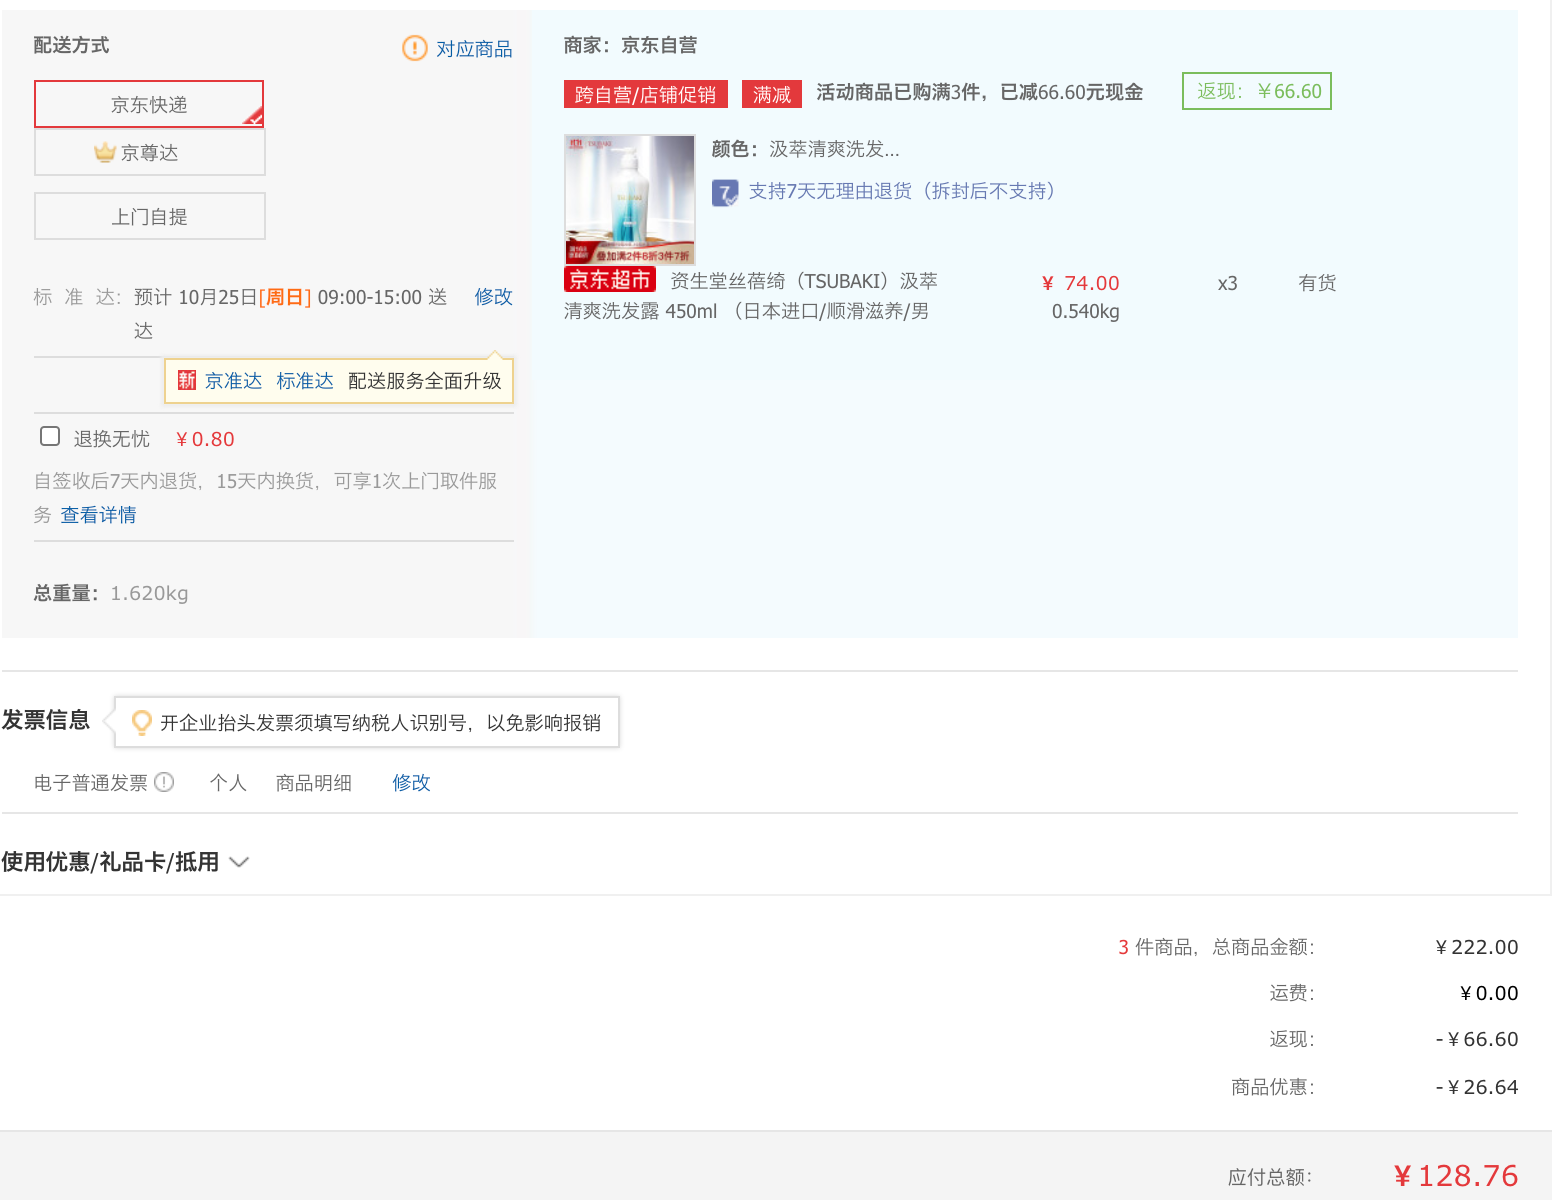Click the 商家：京东自营 label
Image resolution: width=1552 pixels, height=1200 pixels.
coord(630,45)
